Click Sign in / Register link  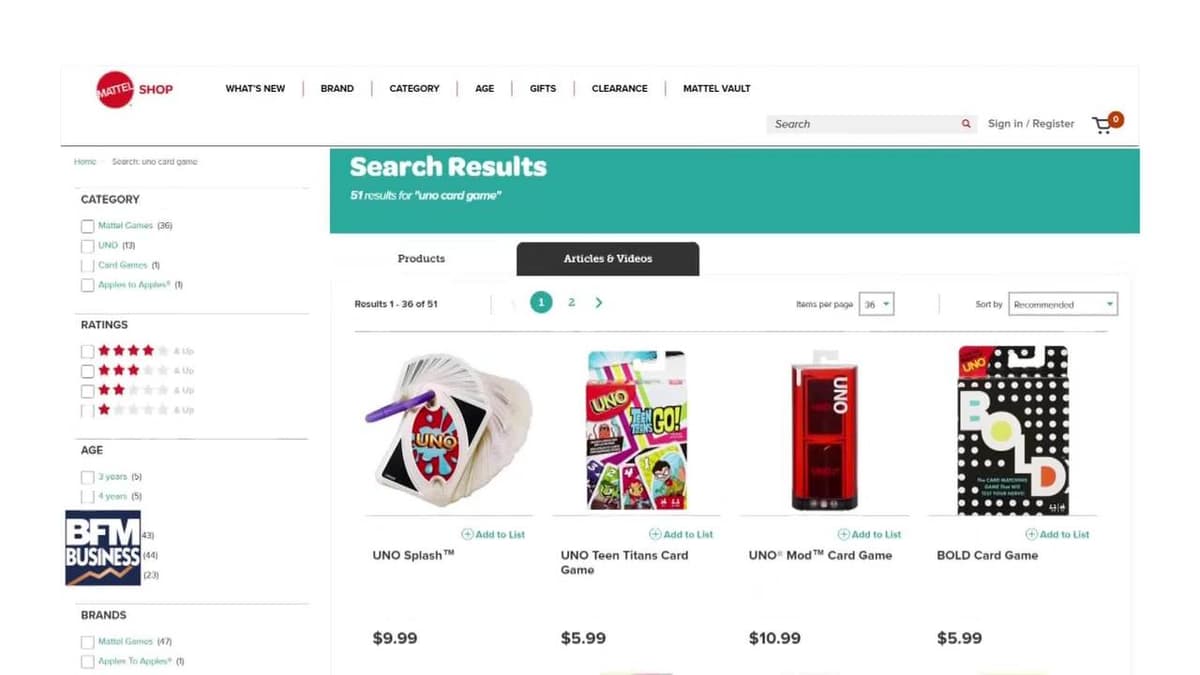(1031, 124)
